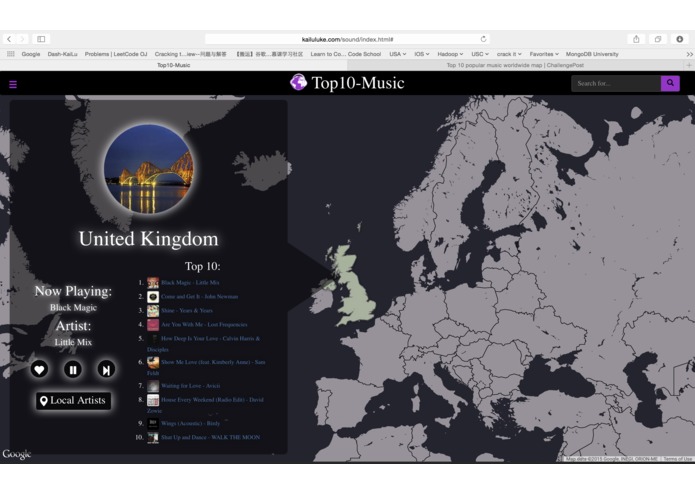The height and width of the screenshot is (494, 695).
Task: Open the Dash-KaiLu bookmark
Action: coord(62,54)
